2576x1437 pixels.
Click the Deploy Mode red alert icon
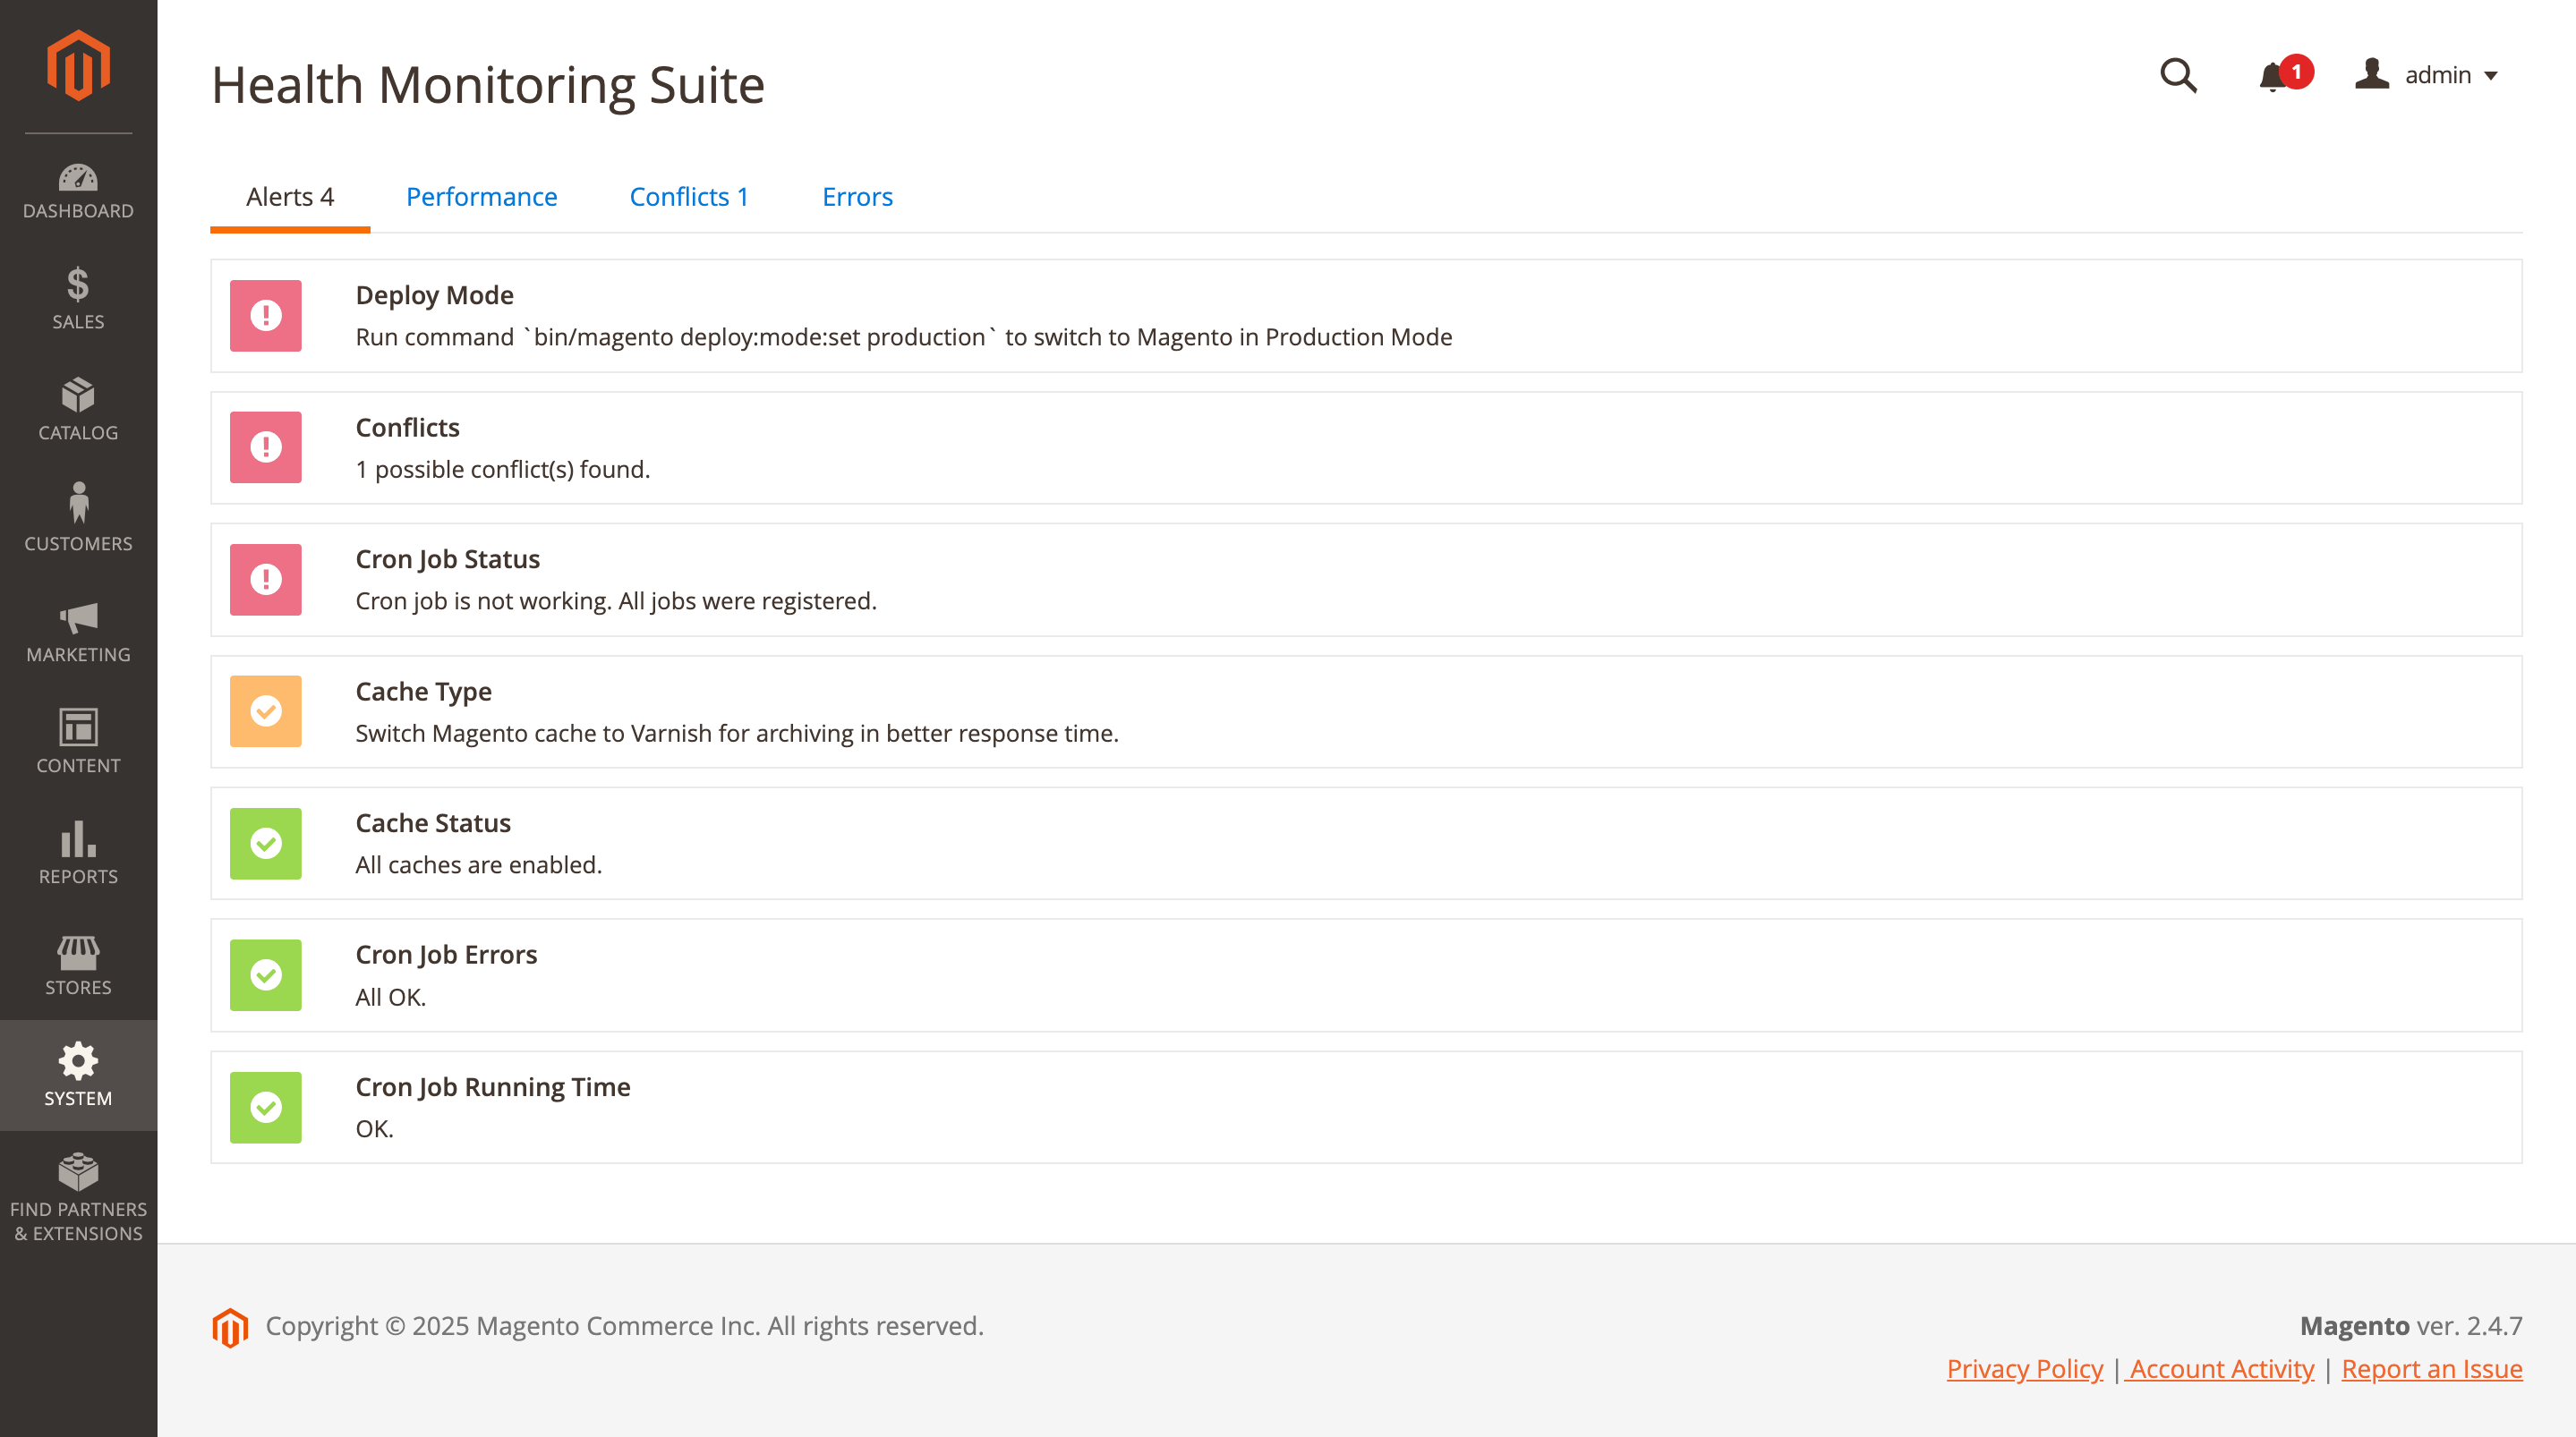click(266, 316)
